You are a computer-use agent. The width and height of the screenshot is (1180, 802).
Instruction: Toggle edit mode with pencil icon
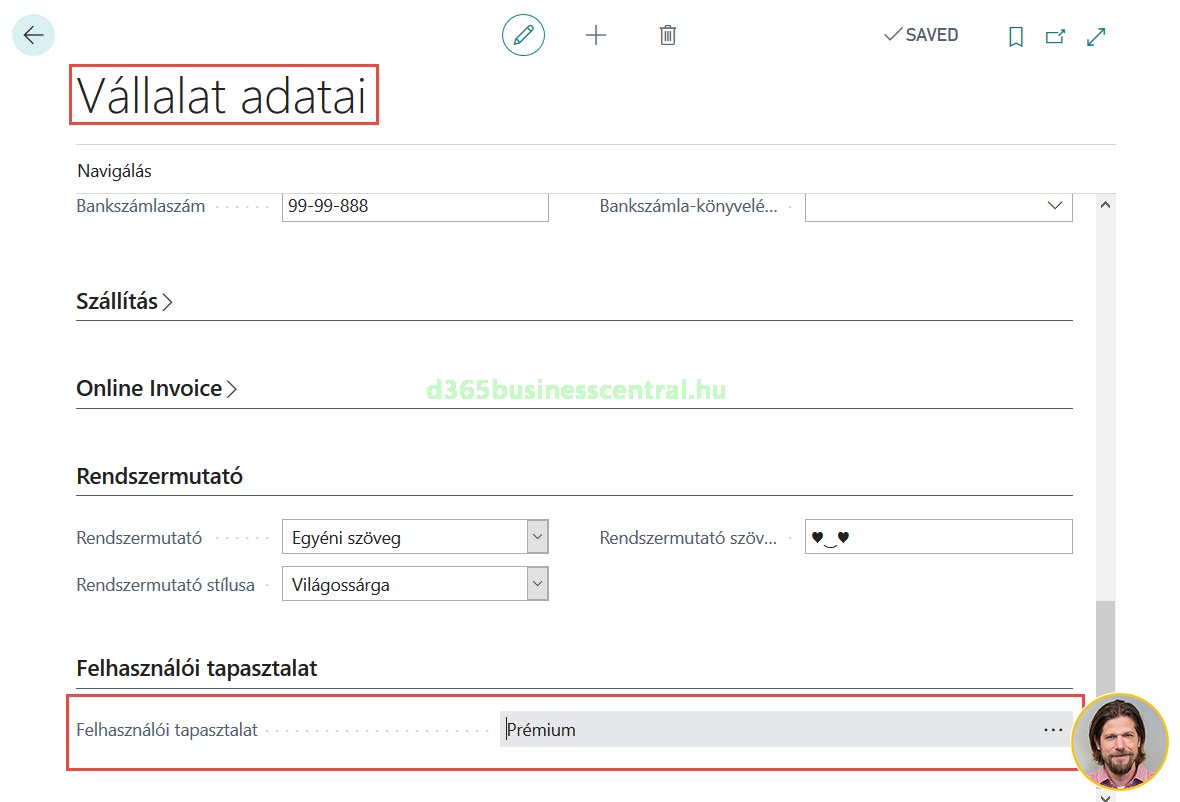coord(523,36)
